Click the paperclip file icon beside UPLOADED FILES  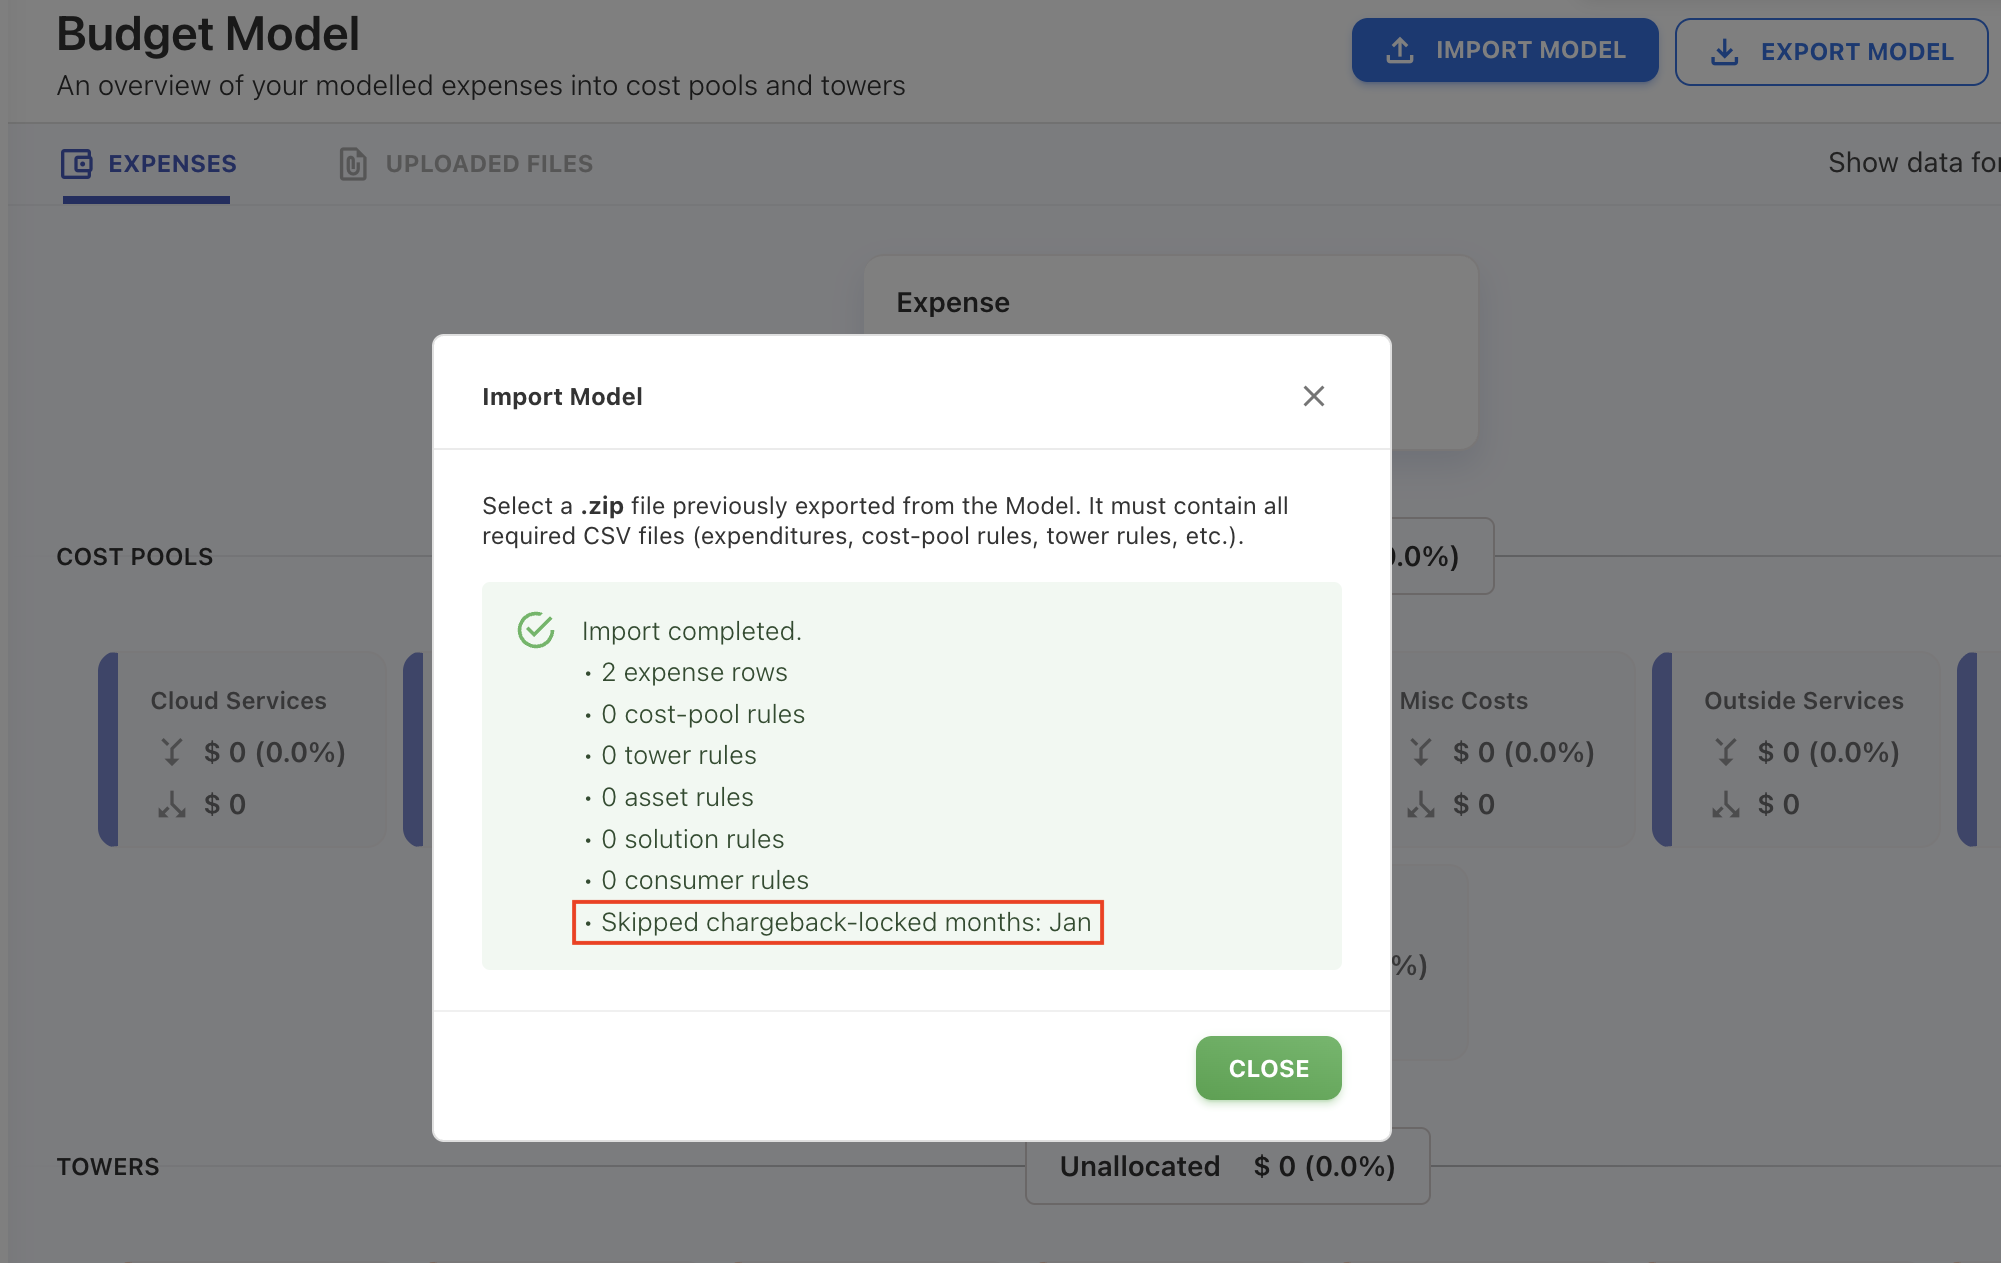click(352, 164)
